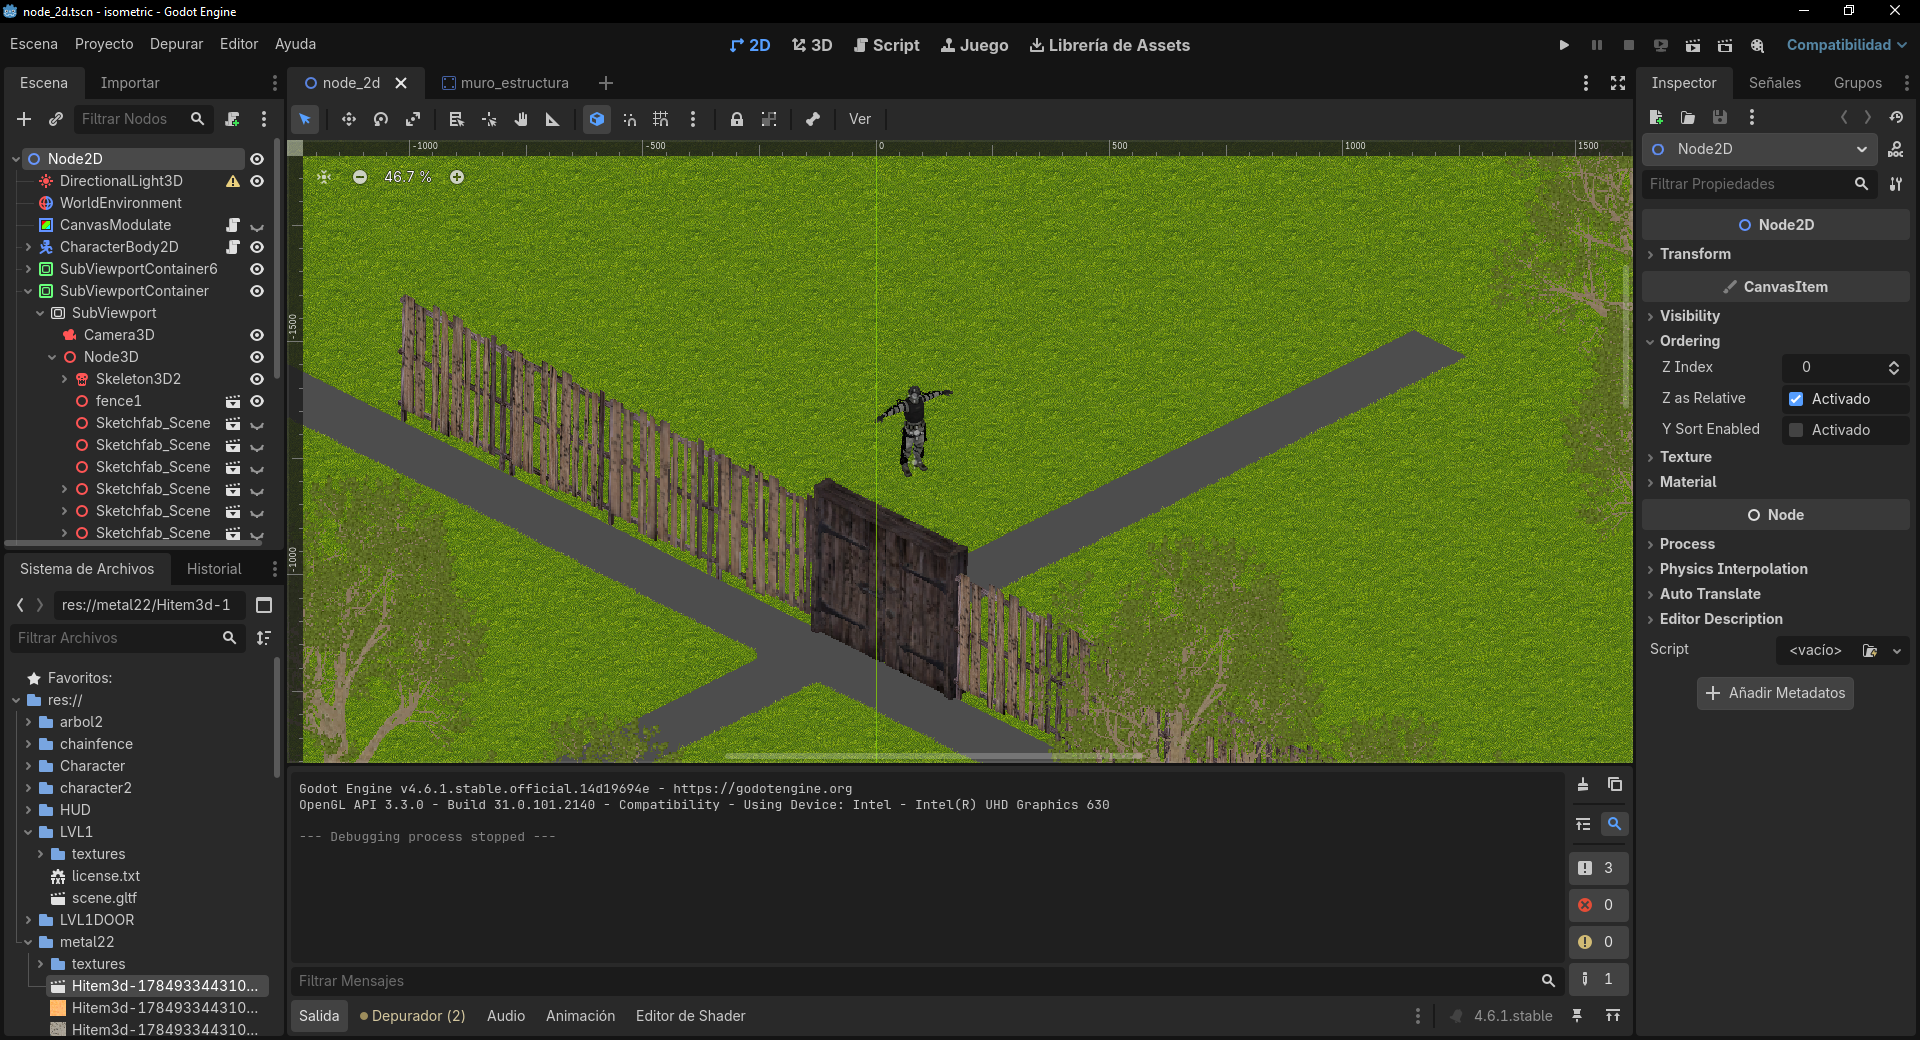This screenshot has width=1920, height=1040.
Task: Select the Ruler mode tool
Action: tap(552, 119)
